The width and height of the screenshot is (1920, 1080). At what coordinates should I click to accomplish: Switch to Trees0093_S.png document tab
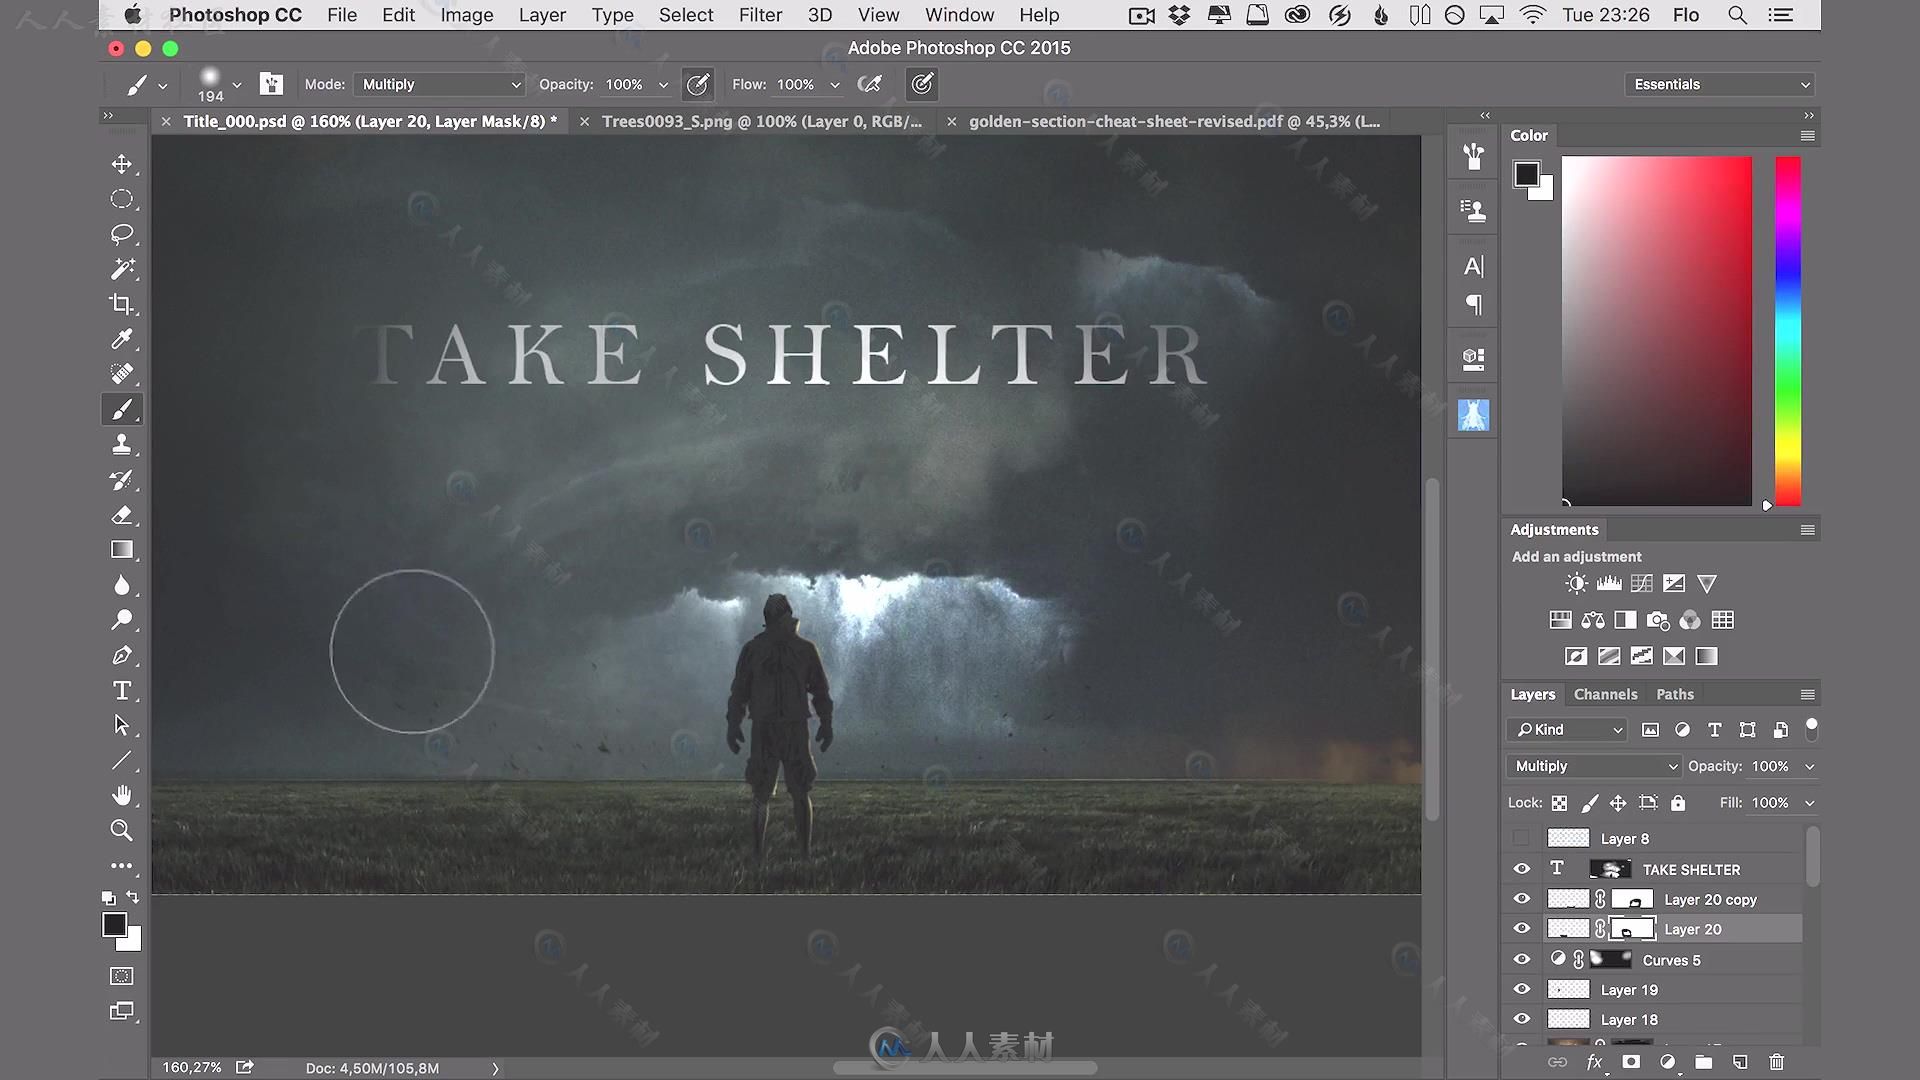(761, 121)
